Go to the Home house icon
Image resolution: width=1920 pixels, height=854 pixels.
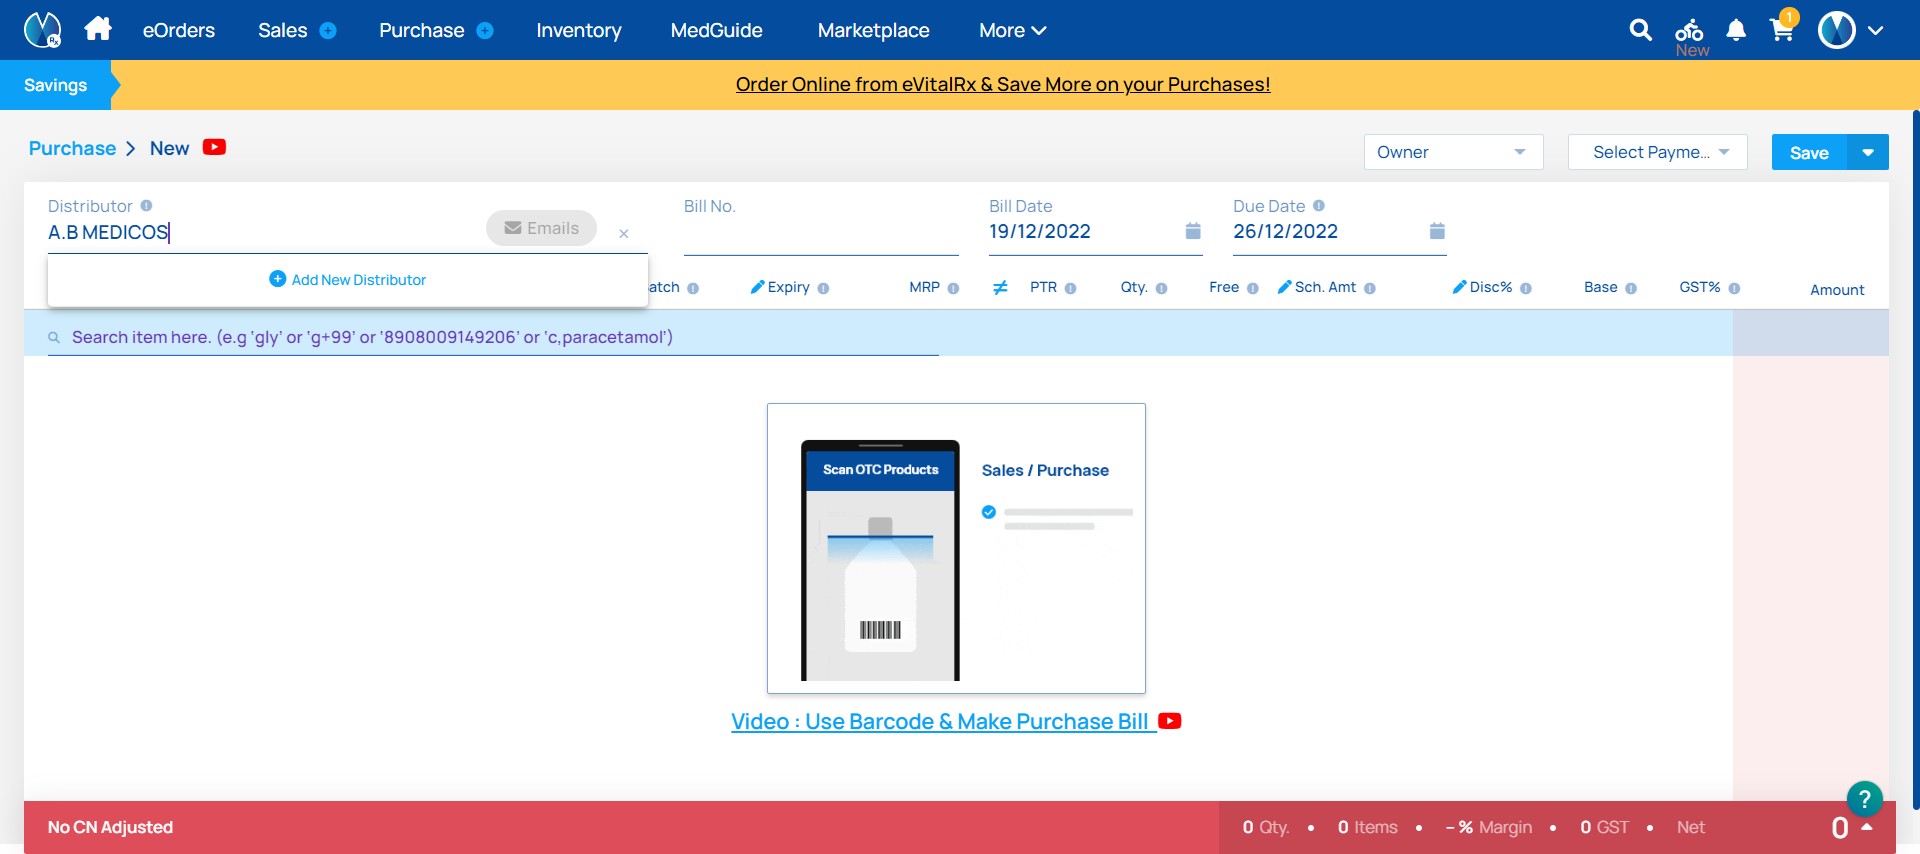[98, 29]
